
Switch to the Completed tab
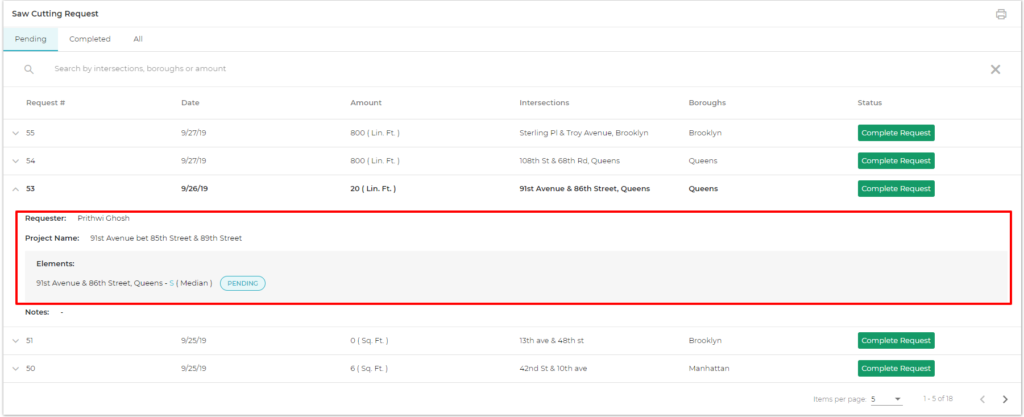[x=89, y=39]
